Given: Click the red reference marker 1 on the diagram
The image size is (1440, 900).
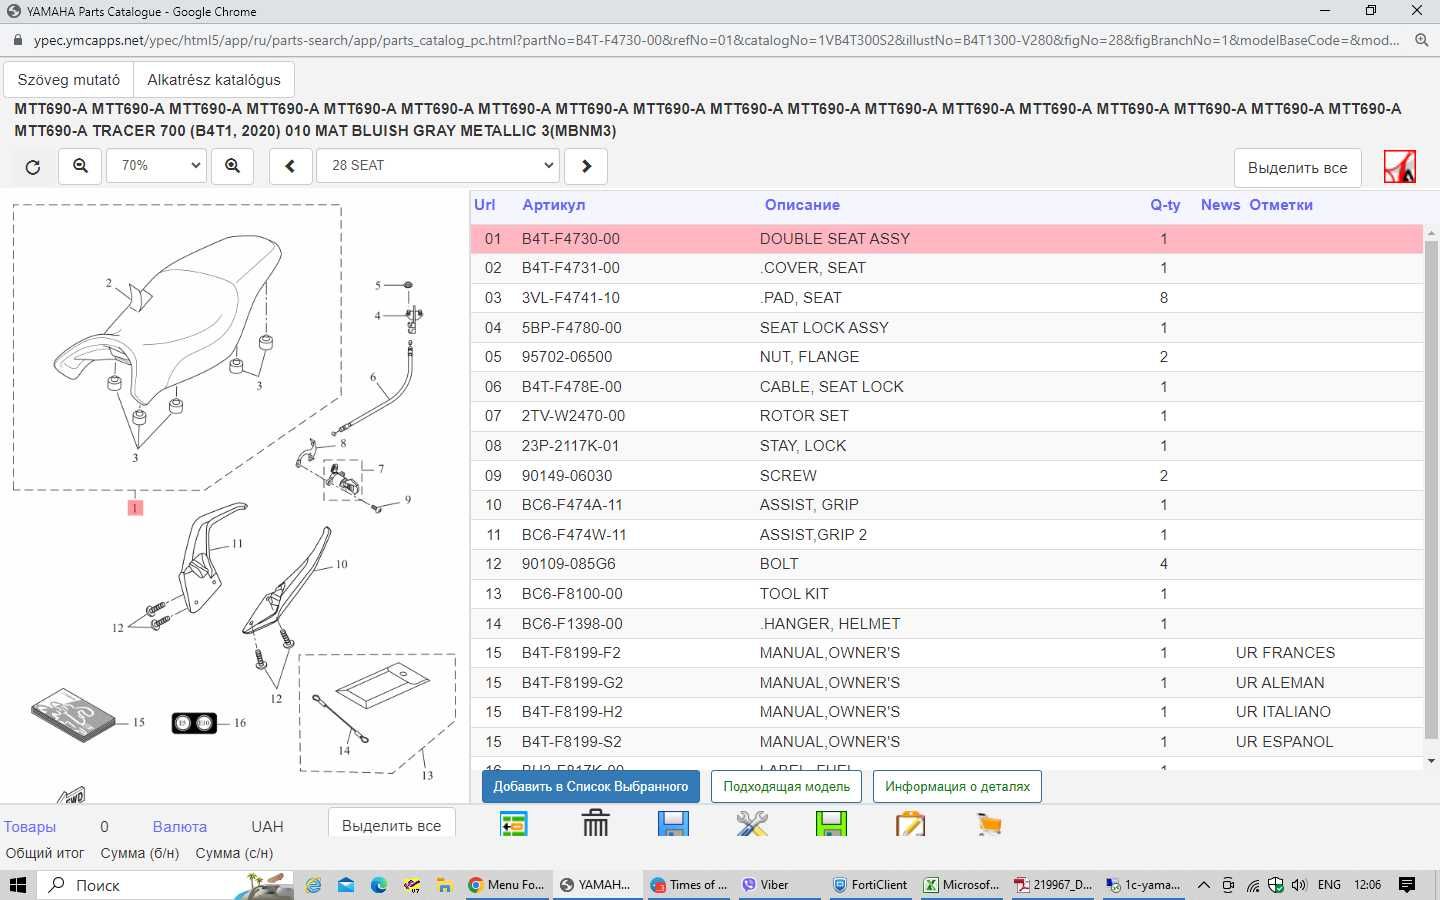Looking at the screenshot, I should click(135, 508).
